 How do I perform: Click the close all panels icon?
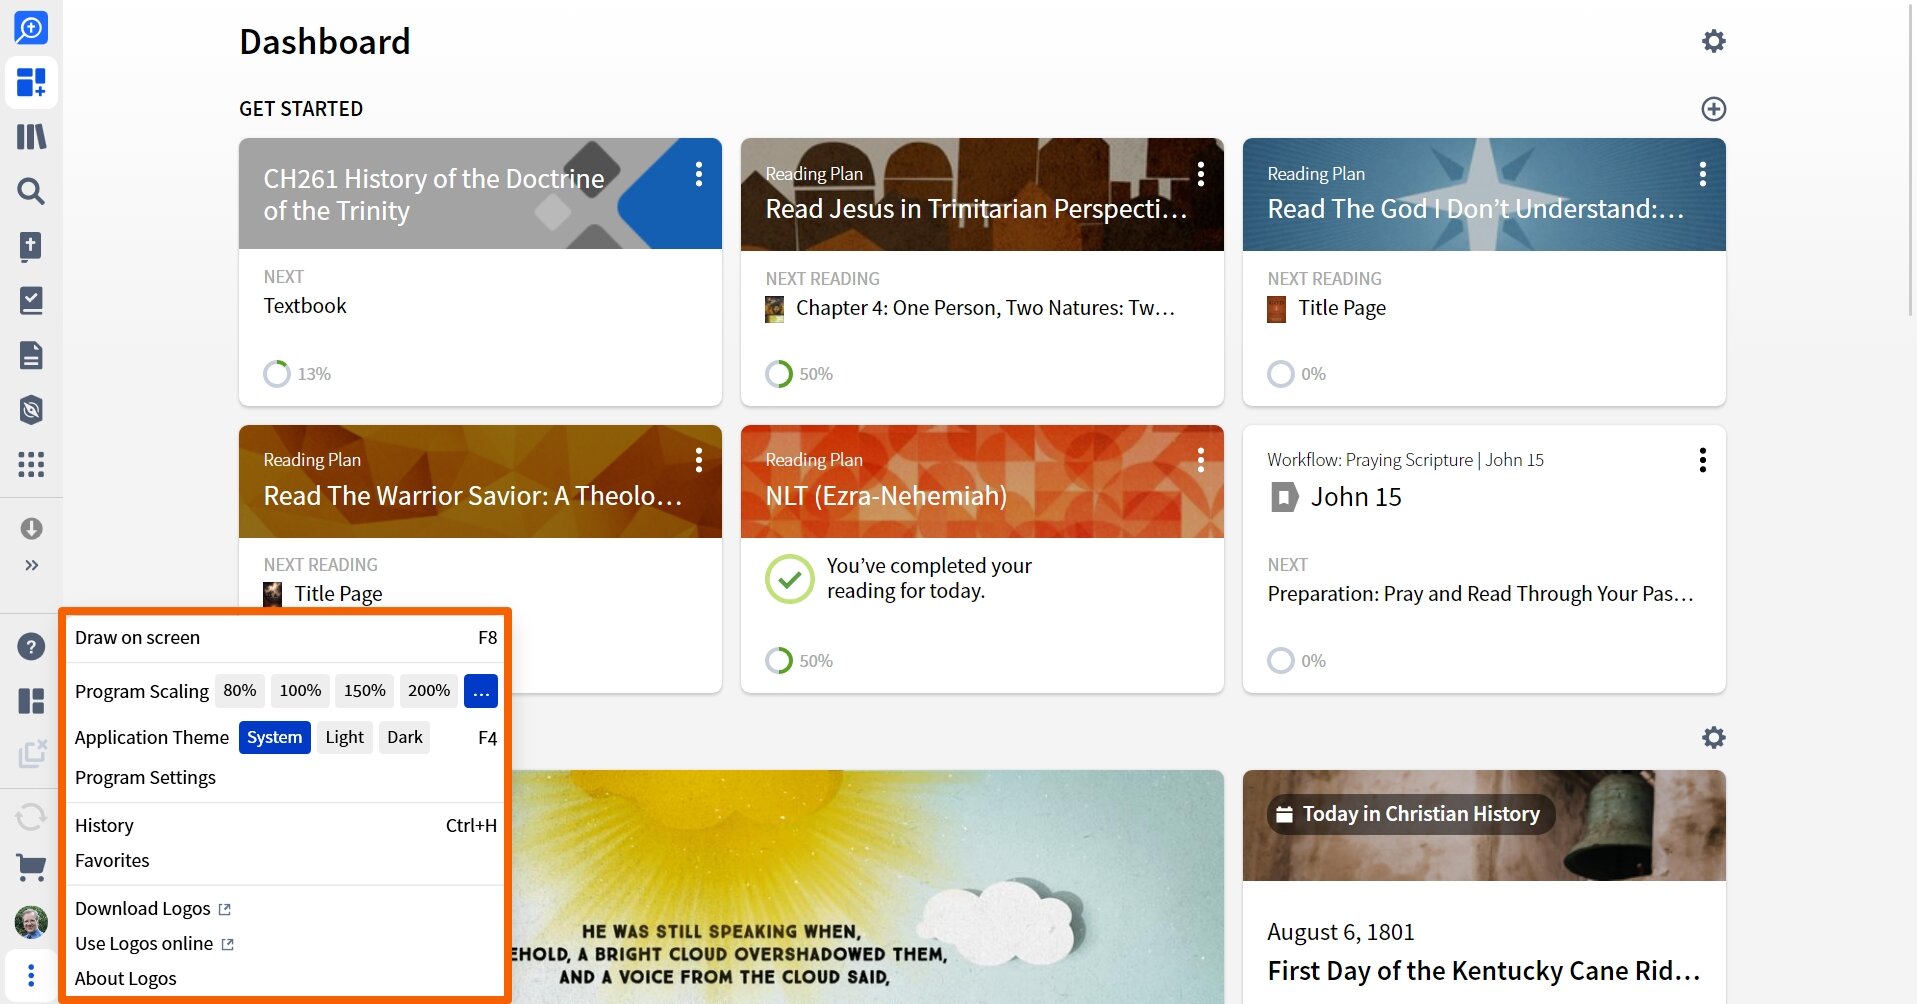point(31,755)
